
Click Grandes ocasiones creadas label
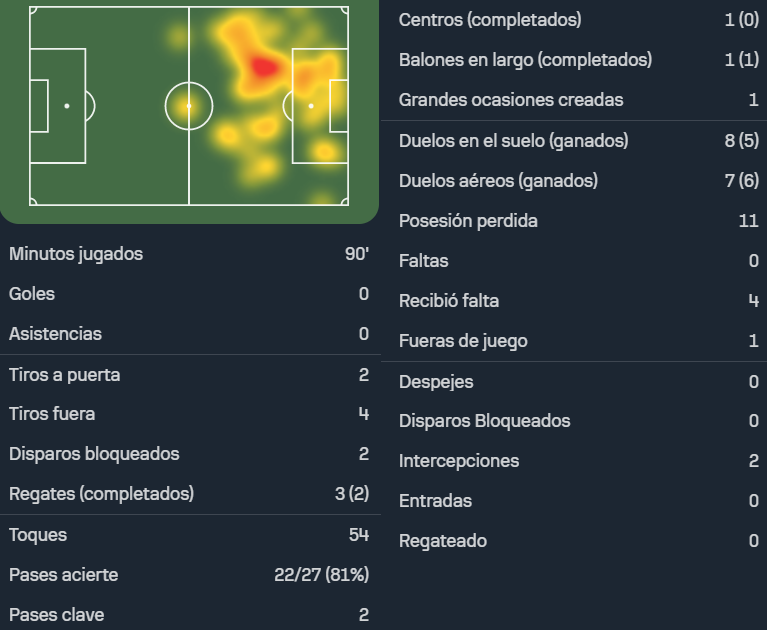(x=511, y=100)
